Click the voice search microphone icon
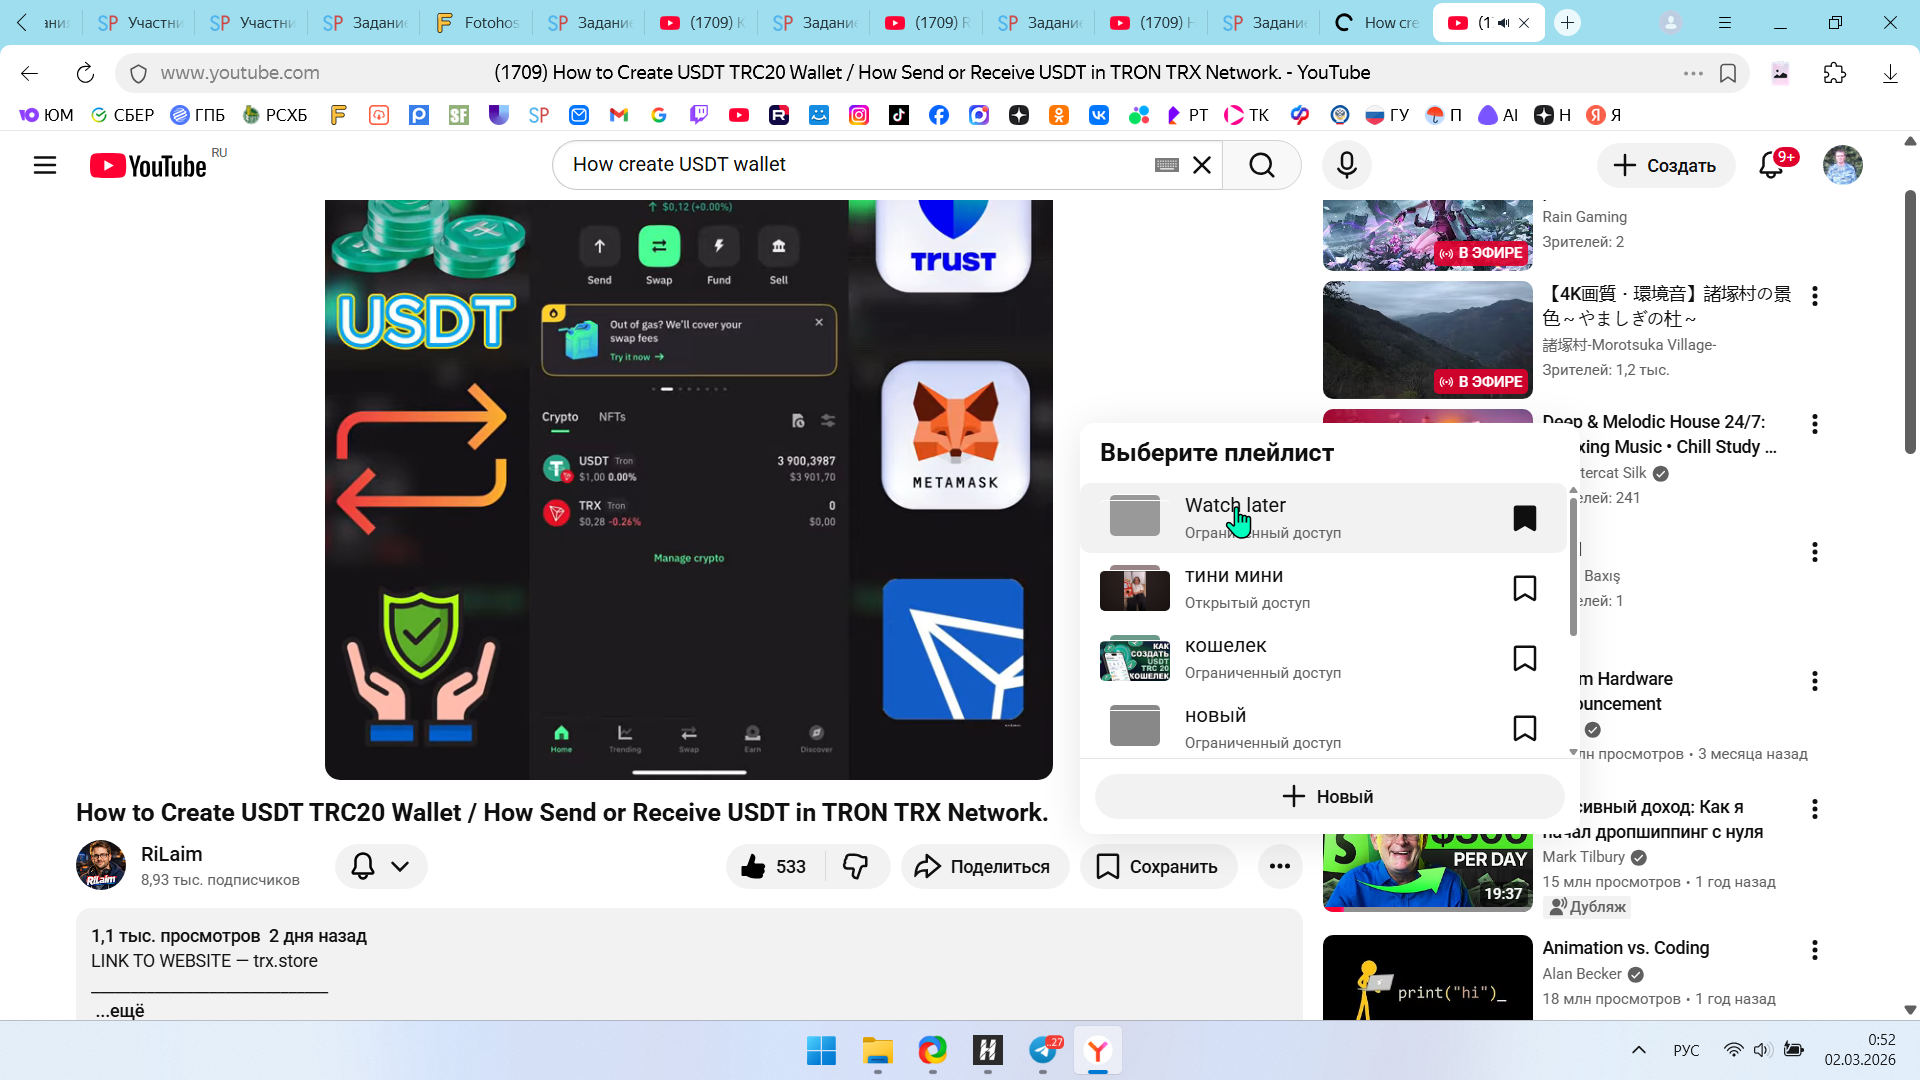Image resolution: width=1920 pixels, height=1080 pixels. (x=1346, y=165)
